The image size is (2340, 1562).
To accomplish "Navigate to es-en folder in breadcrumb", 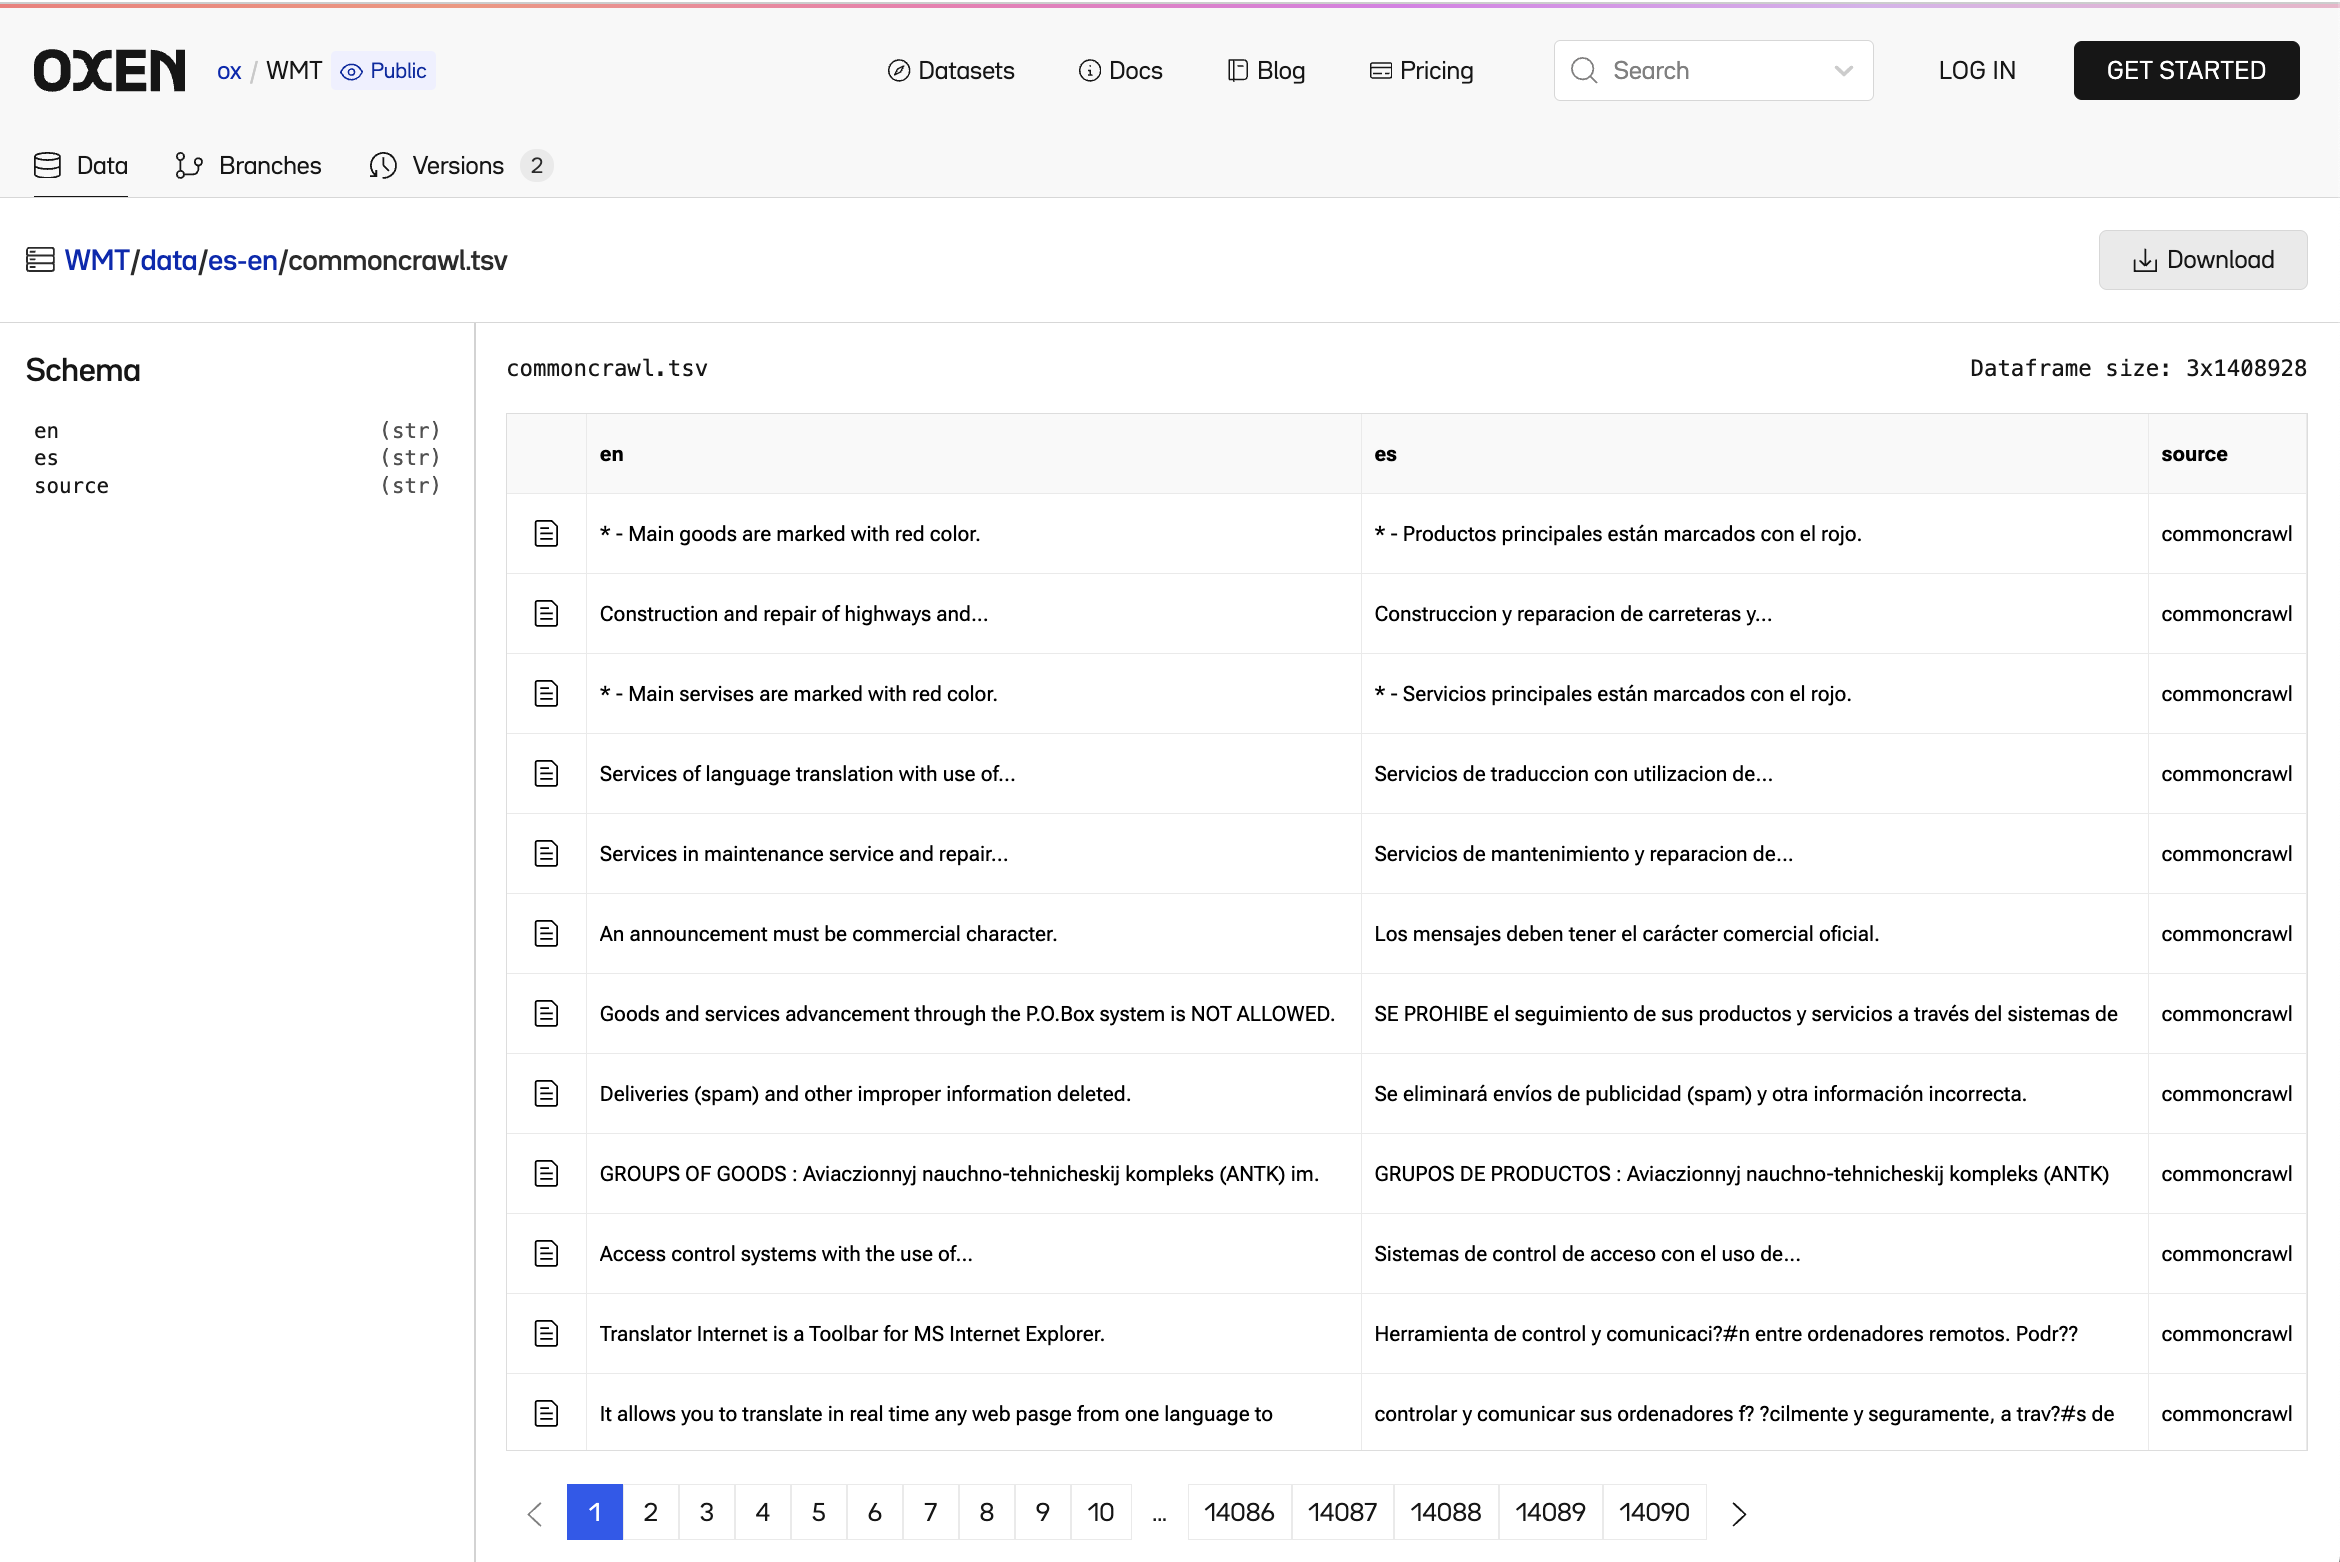I will 242,260.
